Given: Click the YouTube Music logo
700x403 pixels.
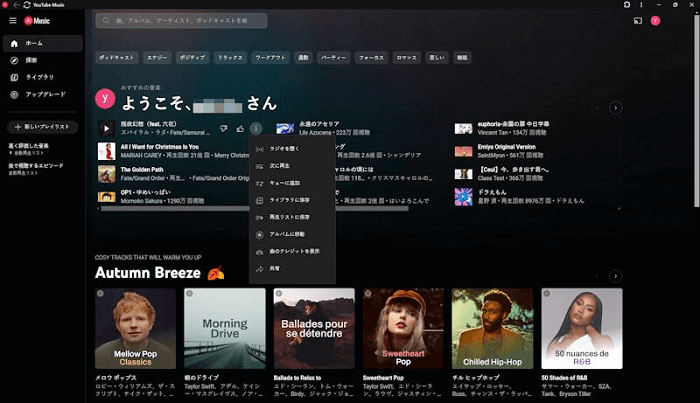Looking at the screenshot, I should tap(37, 21).
